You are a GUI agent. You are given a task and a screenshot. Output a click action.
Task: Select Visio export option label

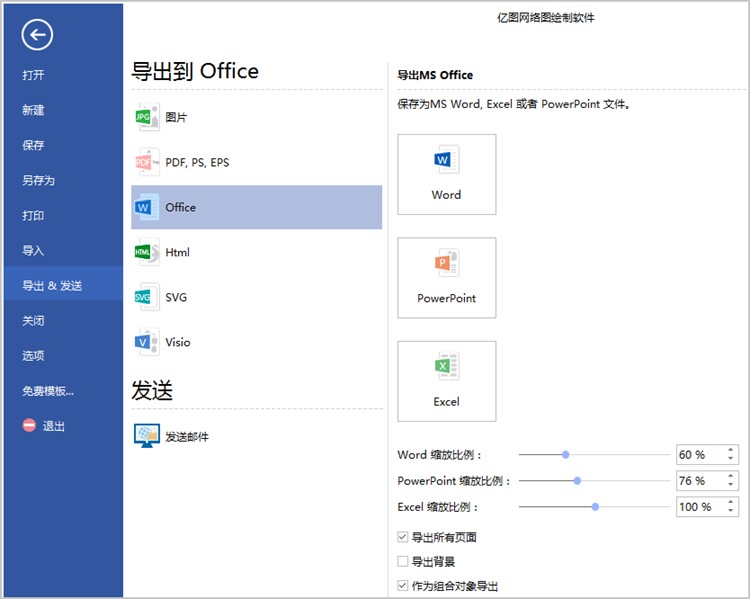click(178, 342)
